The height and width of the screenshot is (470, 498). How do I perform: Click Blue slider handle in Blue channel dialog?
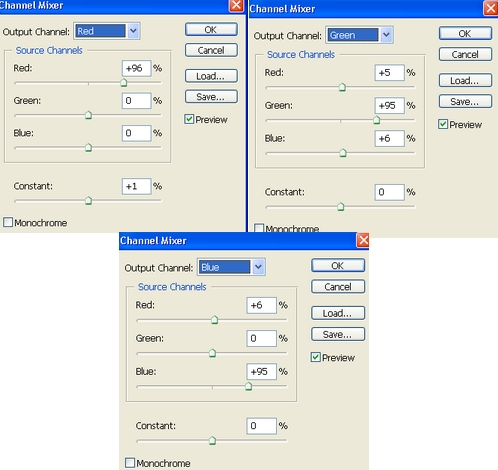tap(248, 386)
